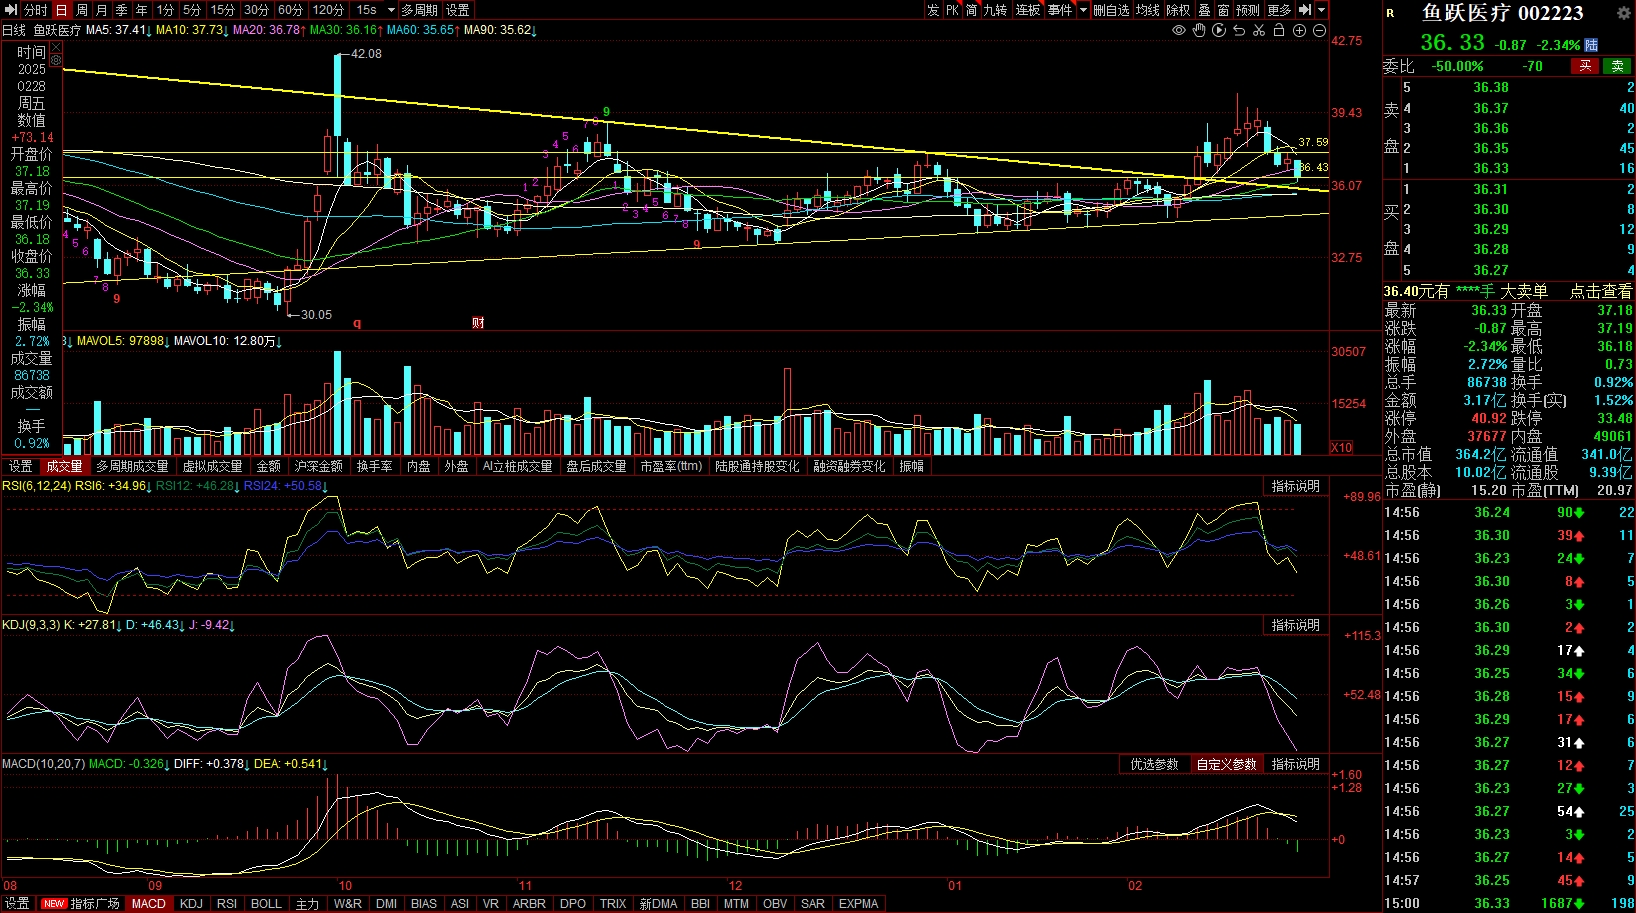This screenshot has height=913, width=1636.
Task: Select the hand pan tool icon
Action: tap(1199, 30)
